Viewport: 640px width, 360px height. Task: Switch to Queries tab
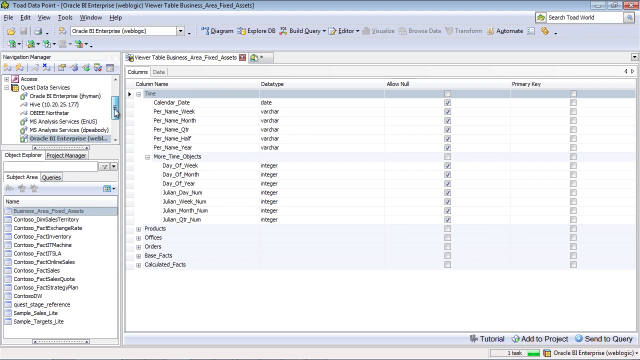click(x=51, y=178)
